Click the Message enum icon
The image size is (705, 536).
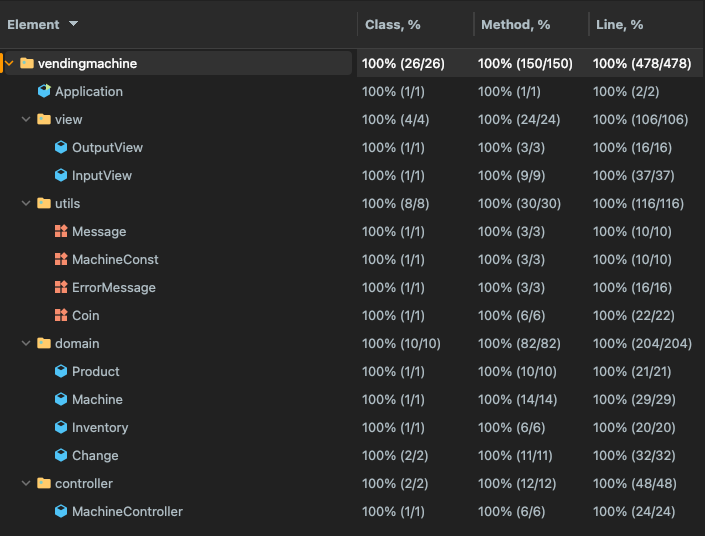tap(61, 231)
